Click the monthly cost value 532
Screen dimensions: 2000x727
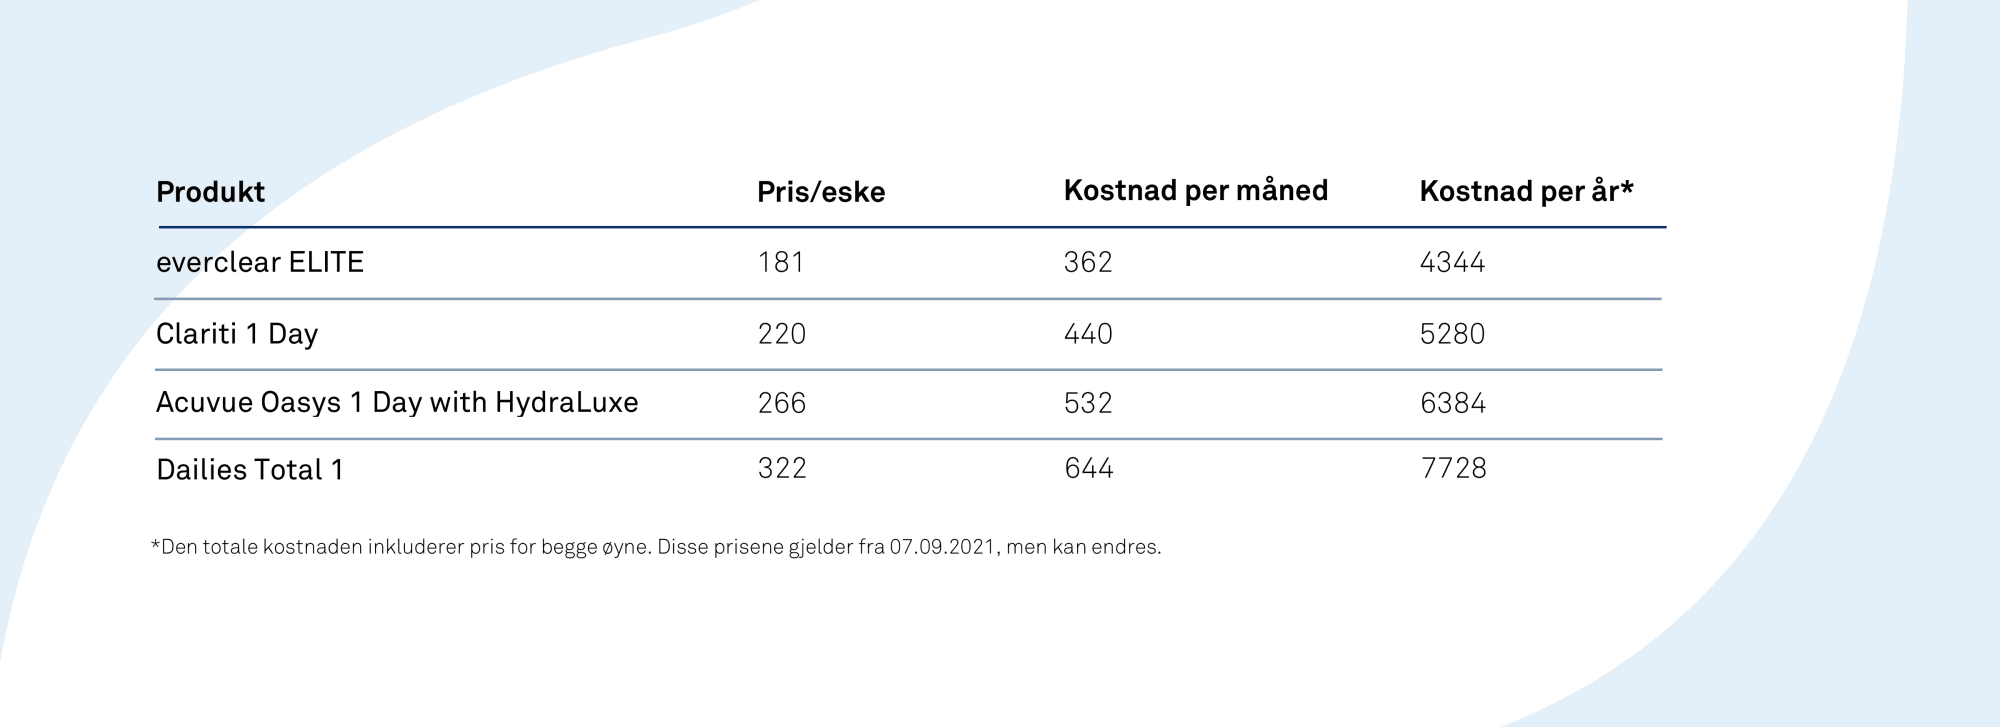pyautogui.click(x=1088, y=403)
